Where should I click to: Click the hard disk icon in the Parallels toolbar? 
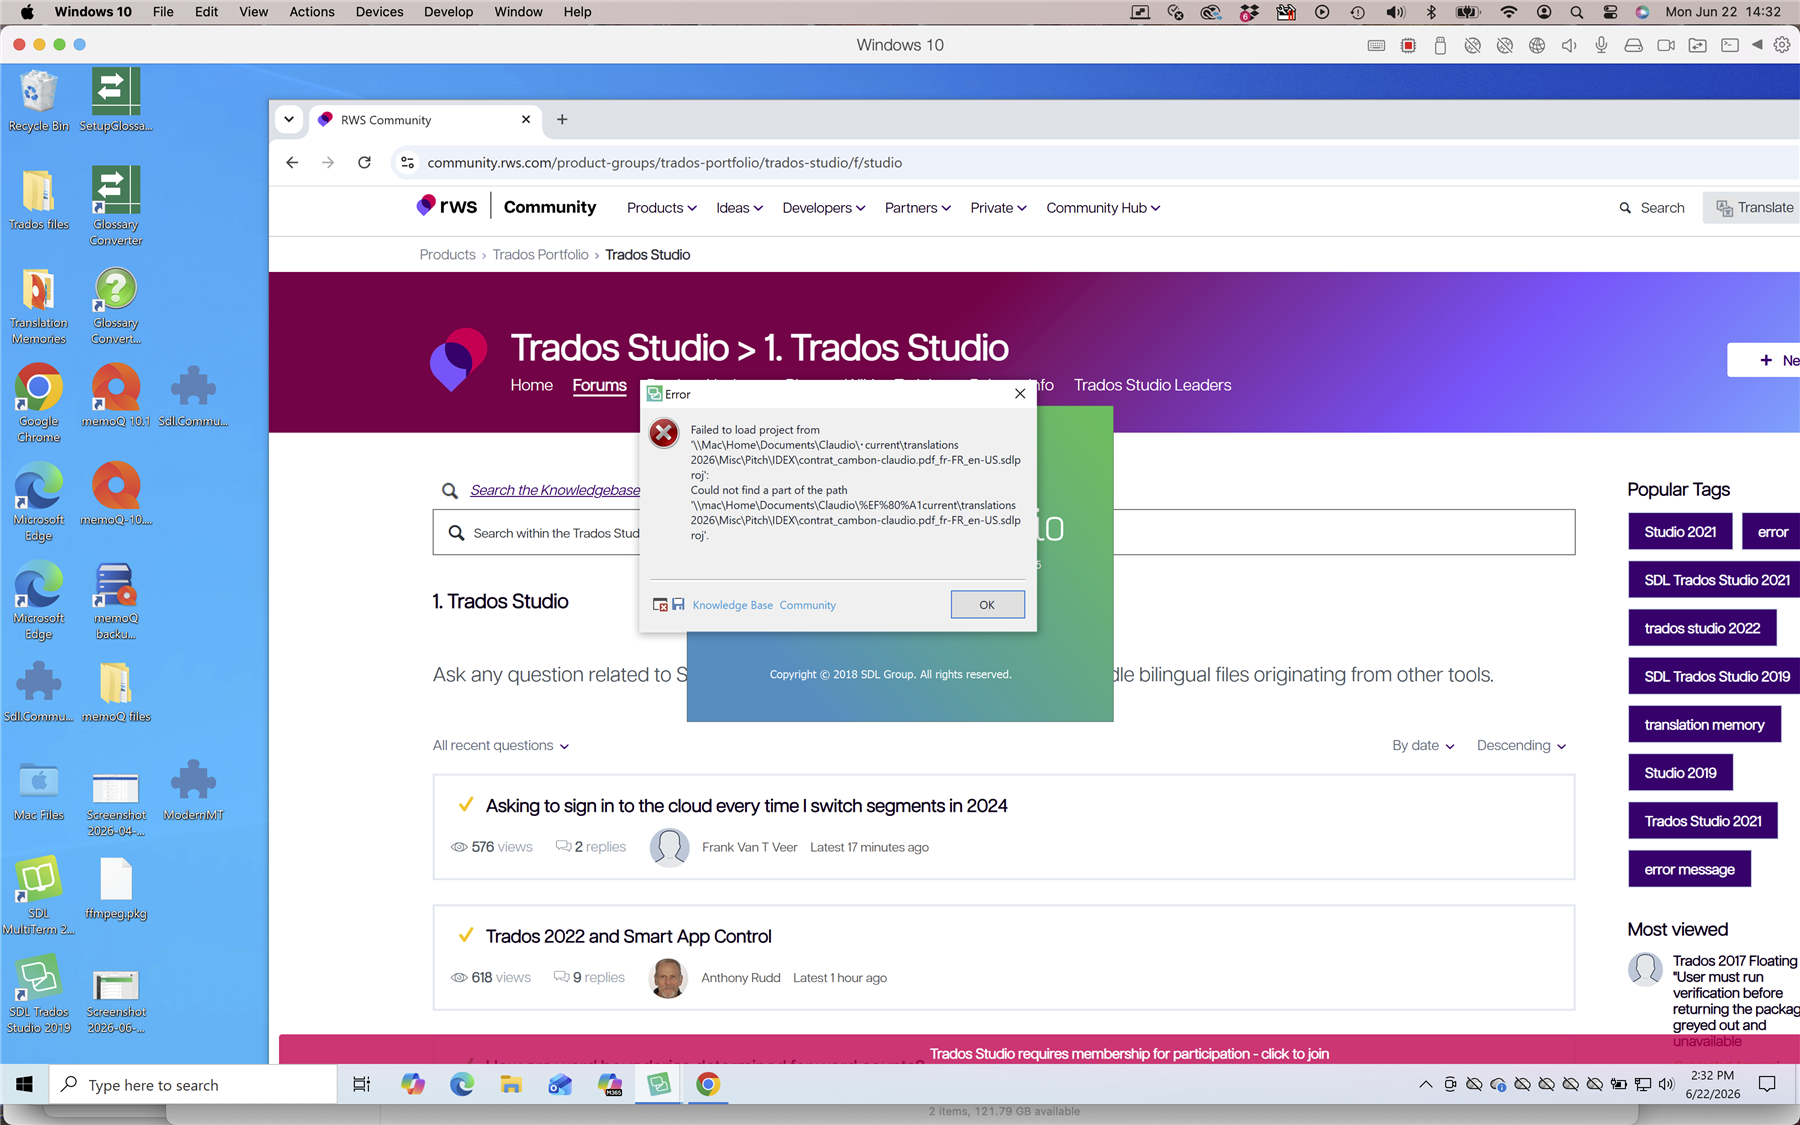pyautogui.click(x=1633, y=45)
